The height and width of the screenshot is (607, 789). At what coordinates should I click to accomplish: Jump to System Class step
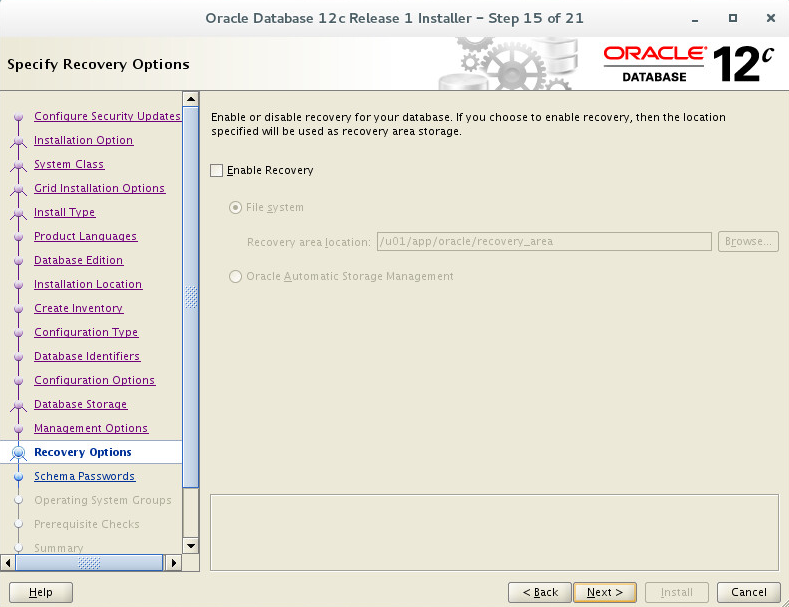(x=69, y=165)
